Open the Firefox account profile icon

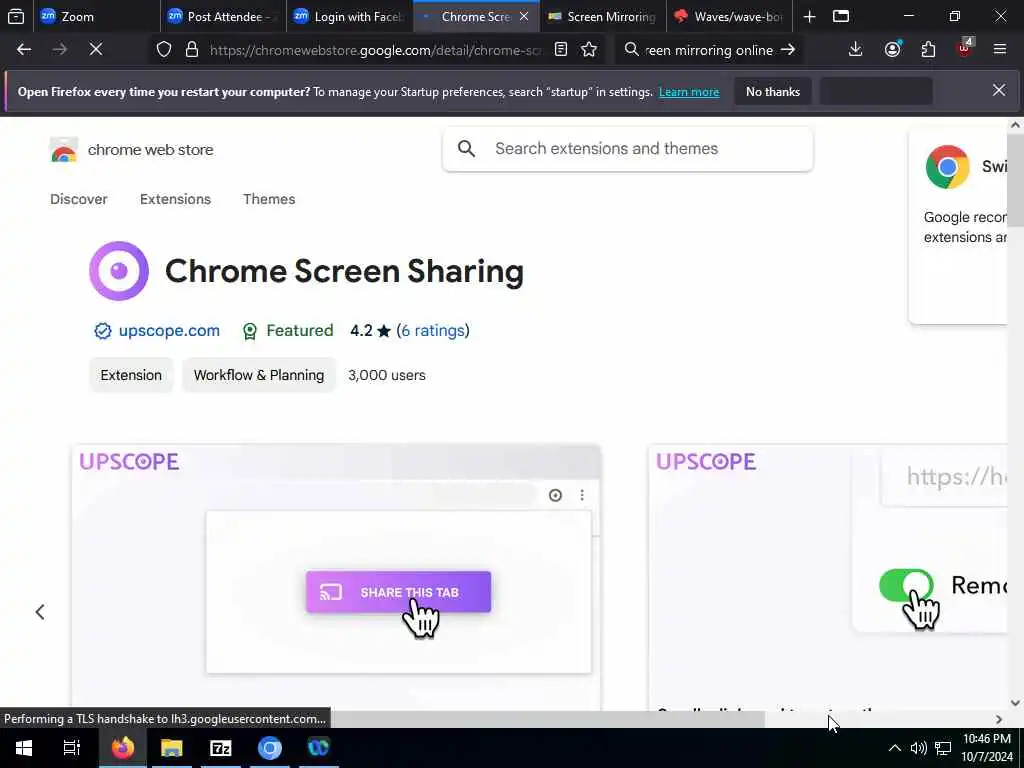point(893,50)
